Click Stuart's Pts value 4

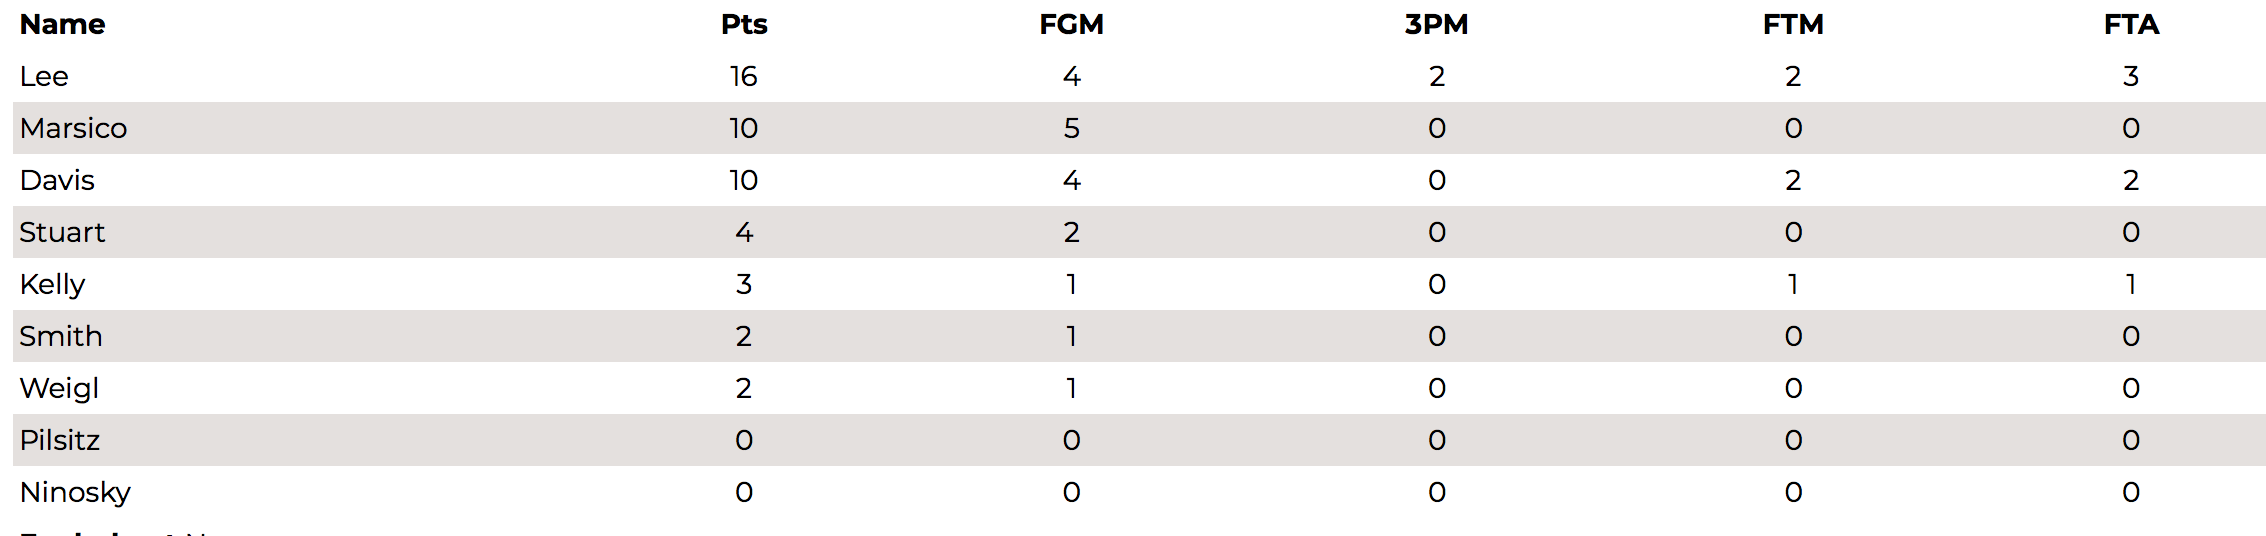[744, 232]
